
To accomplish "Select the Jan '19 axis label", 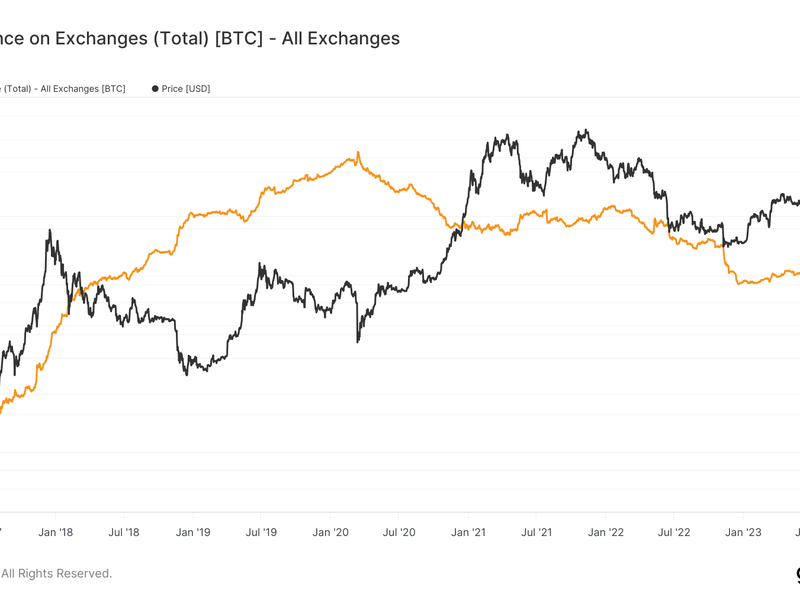I will 193,532.
